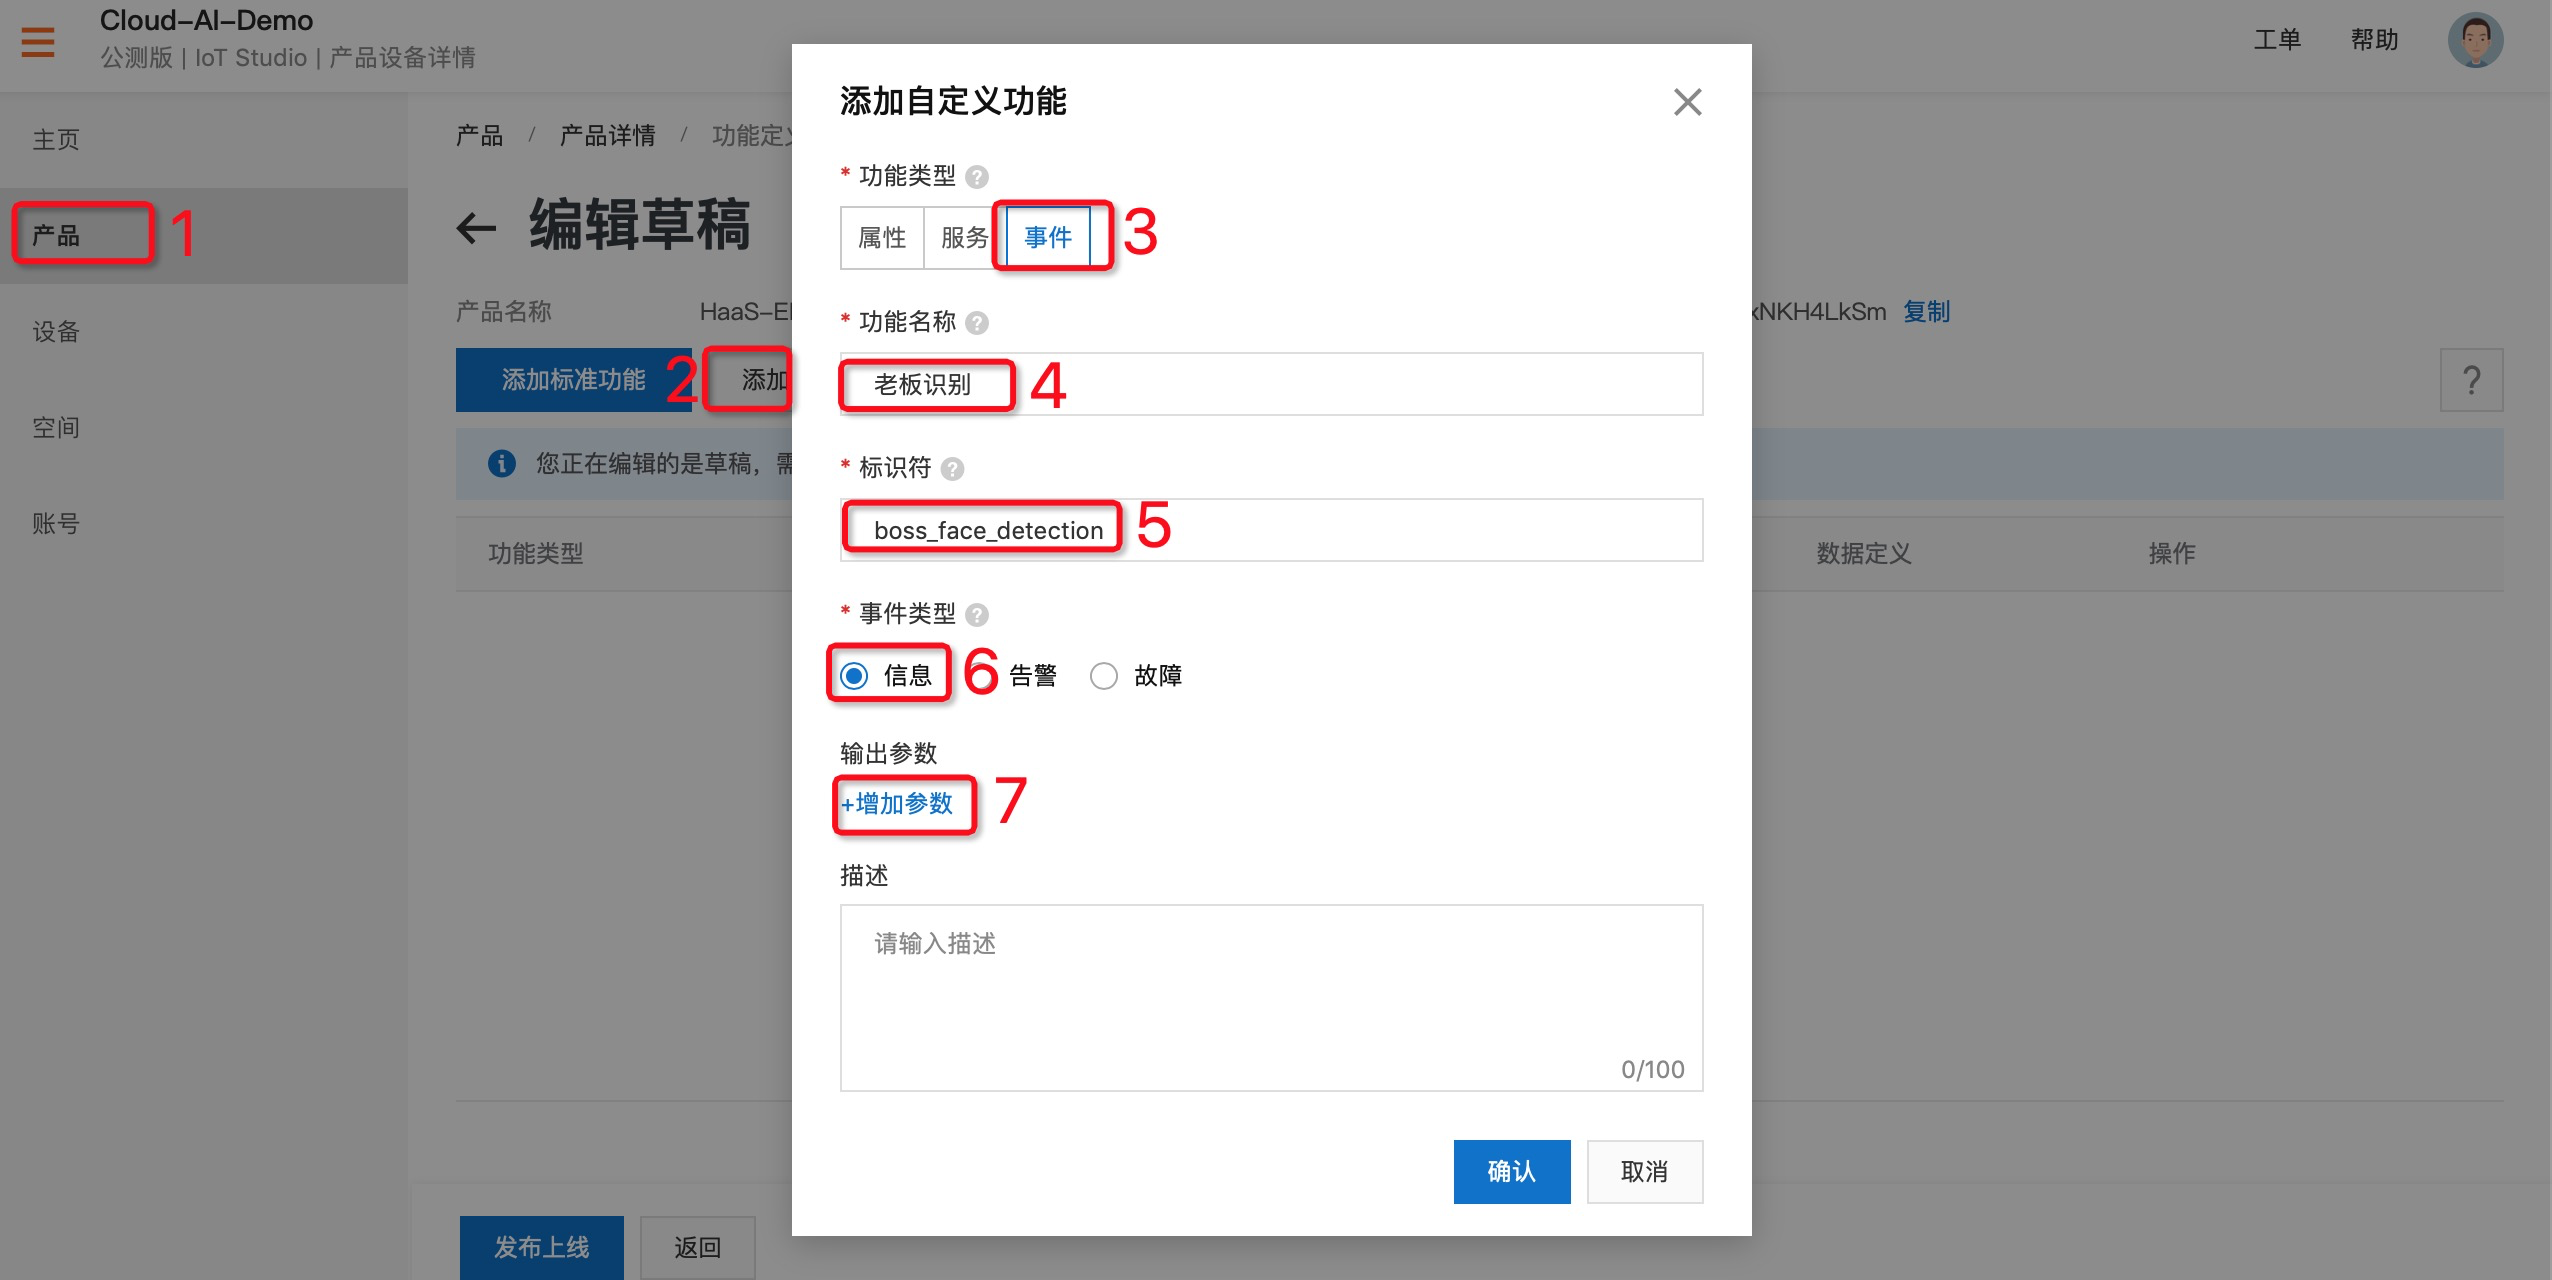The height and width of the screenshot is (1280, 2552).
Task: Switch function type to 属性
Action: [x=881, y=238]
